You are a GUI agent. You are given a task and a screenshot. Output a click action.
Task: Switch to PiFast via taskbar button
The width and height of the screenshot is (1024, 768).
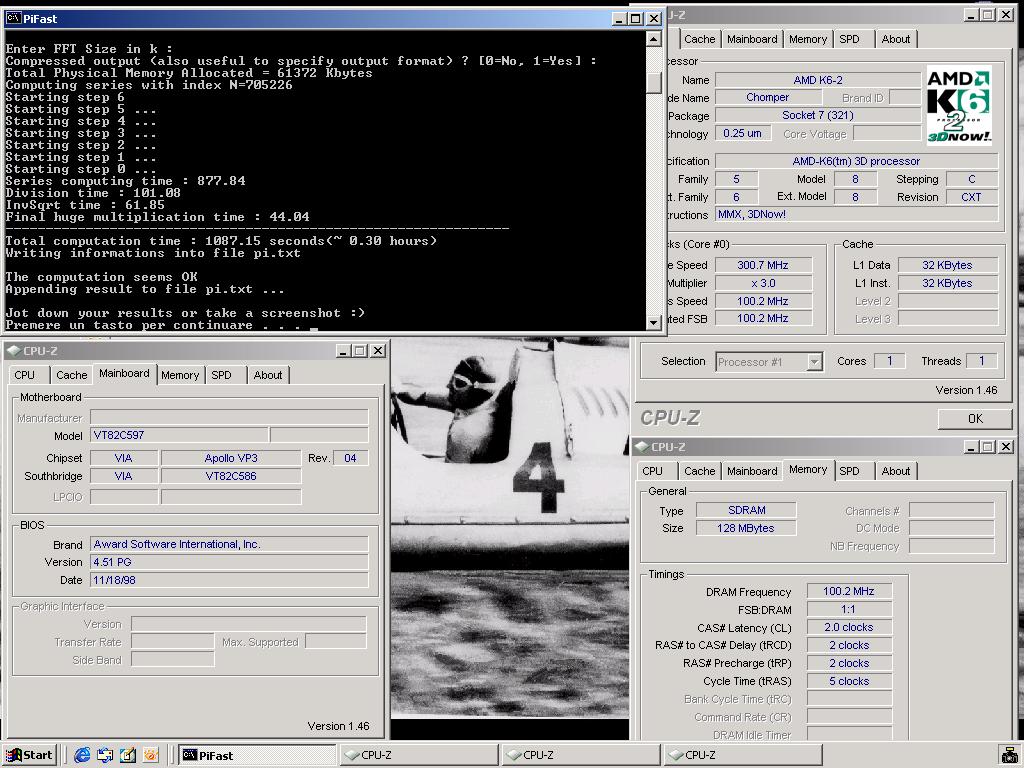pos(256,755)
